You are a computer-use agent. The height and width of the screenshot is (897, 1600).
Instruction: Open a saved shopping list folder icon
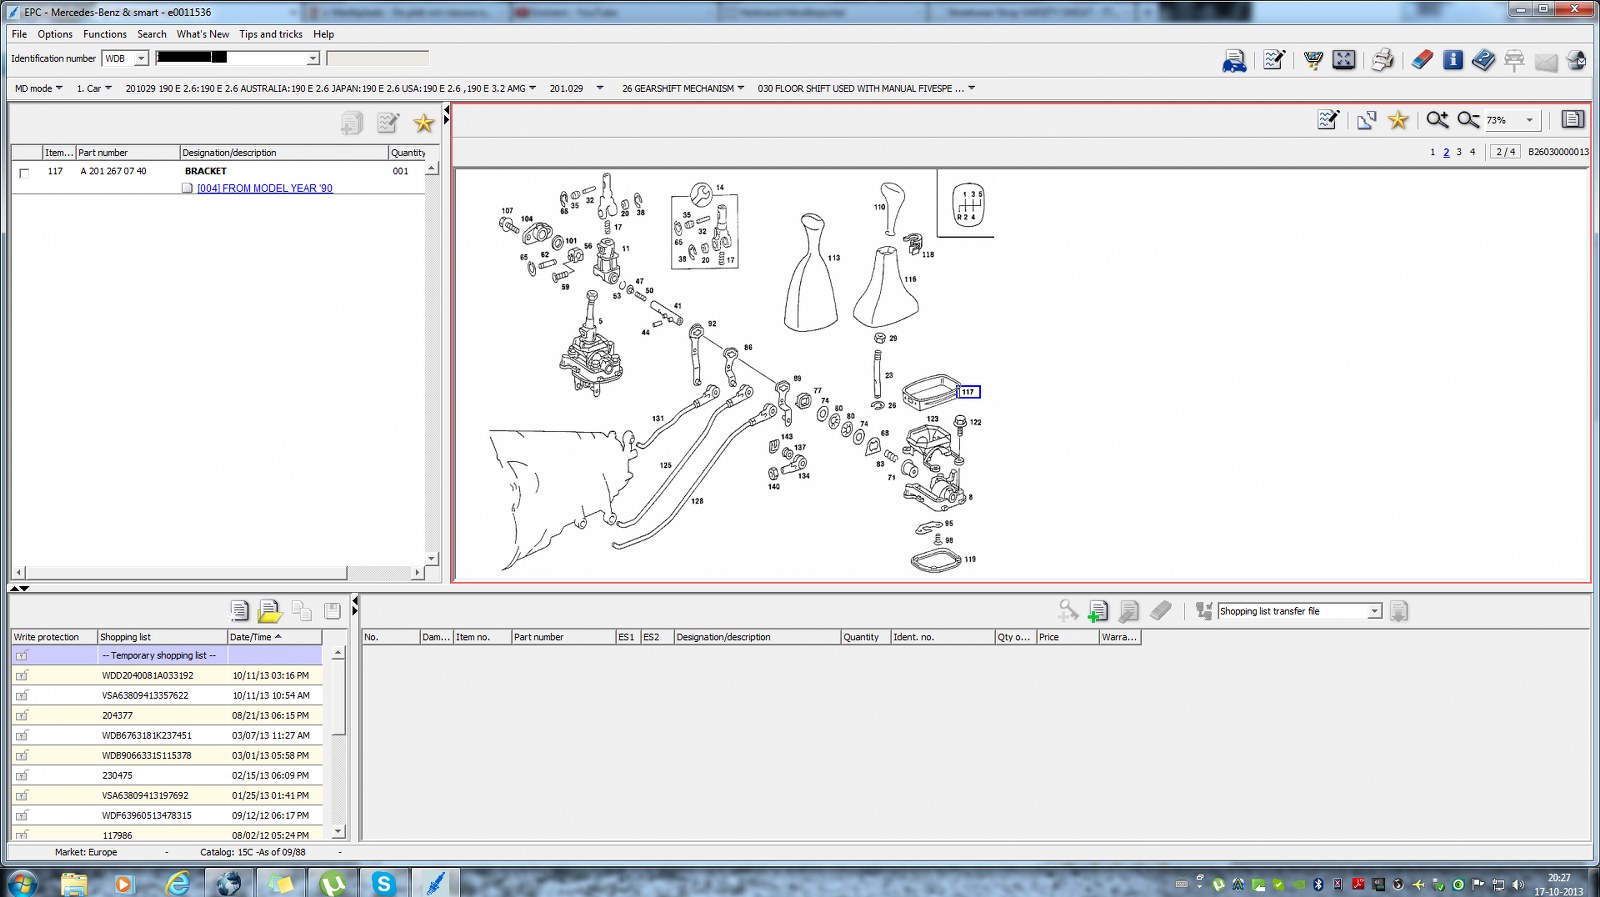coord(270,611)
